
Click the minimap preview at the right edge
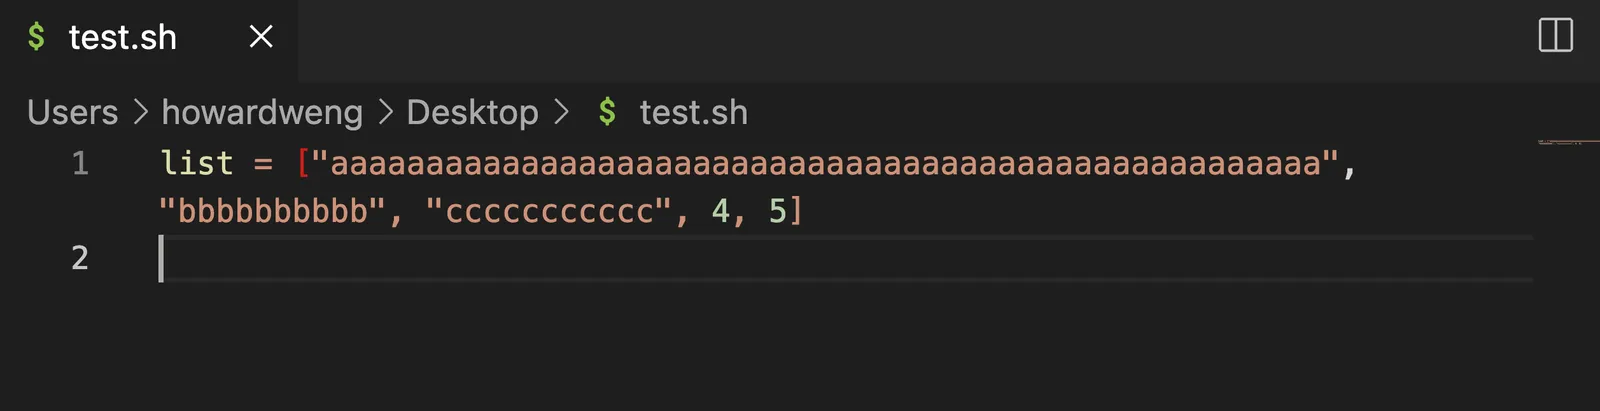[1566, 144]
